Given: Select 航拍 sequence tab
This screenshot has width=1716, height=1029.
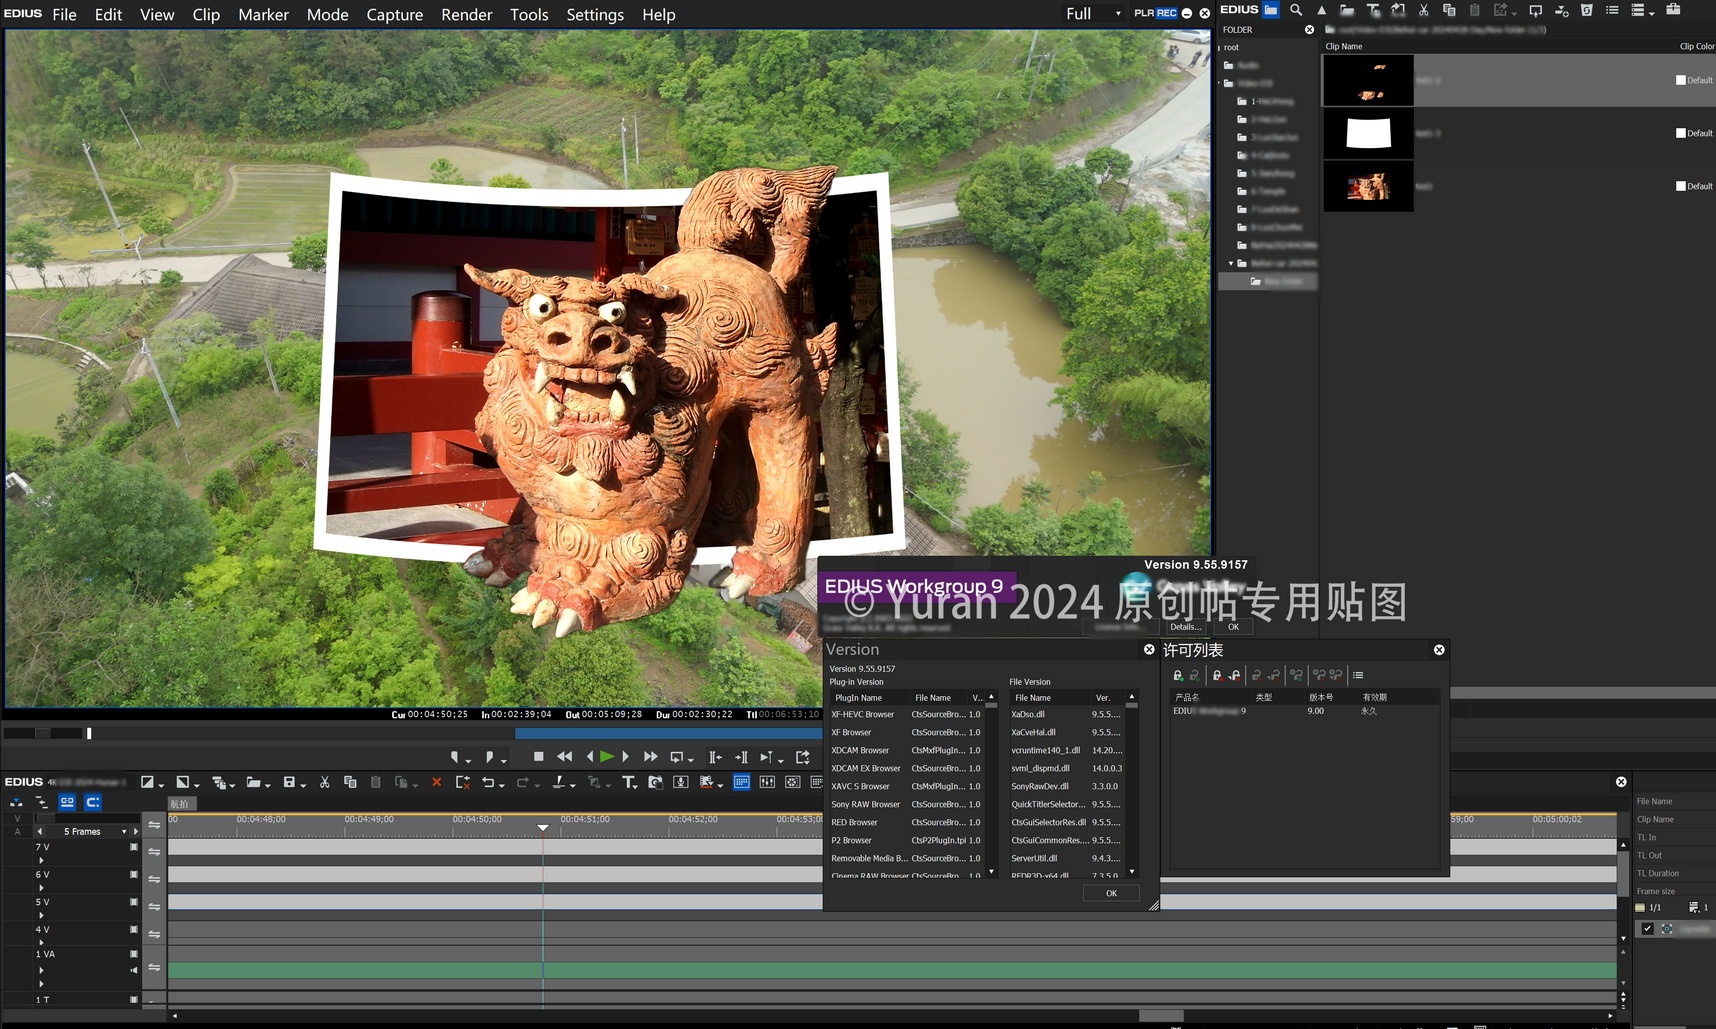Looking at the screenshot, I should [180, 803].
